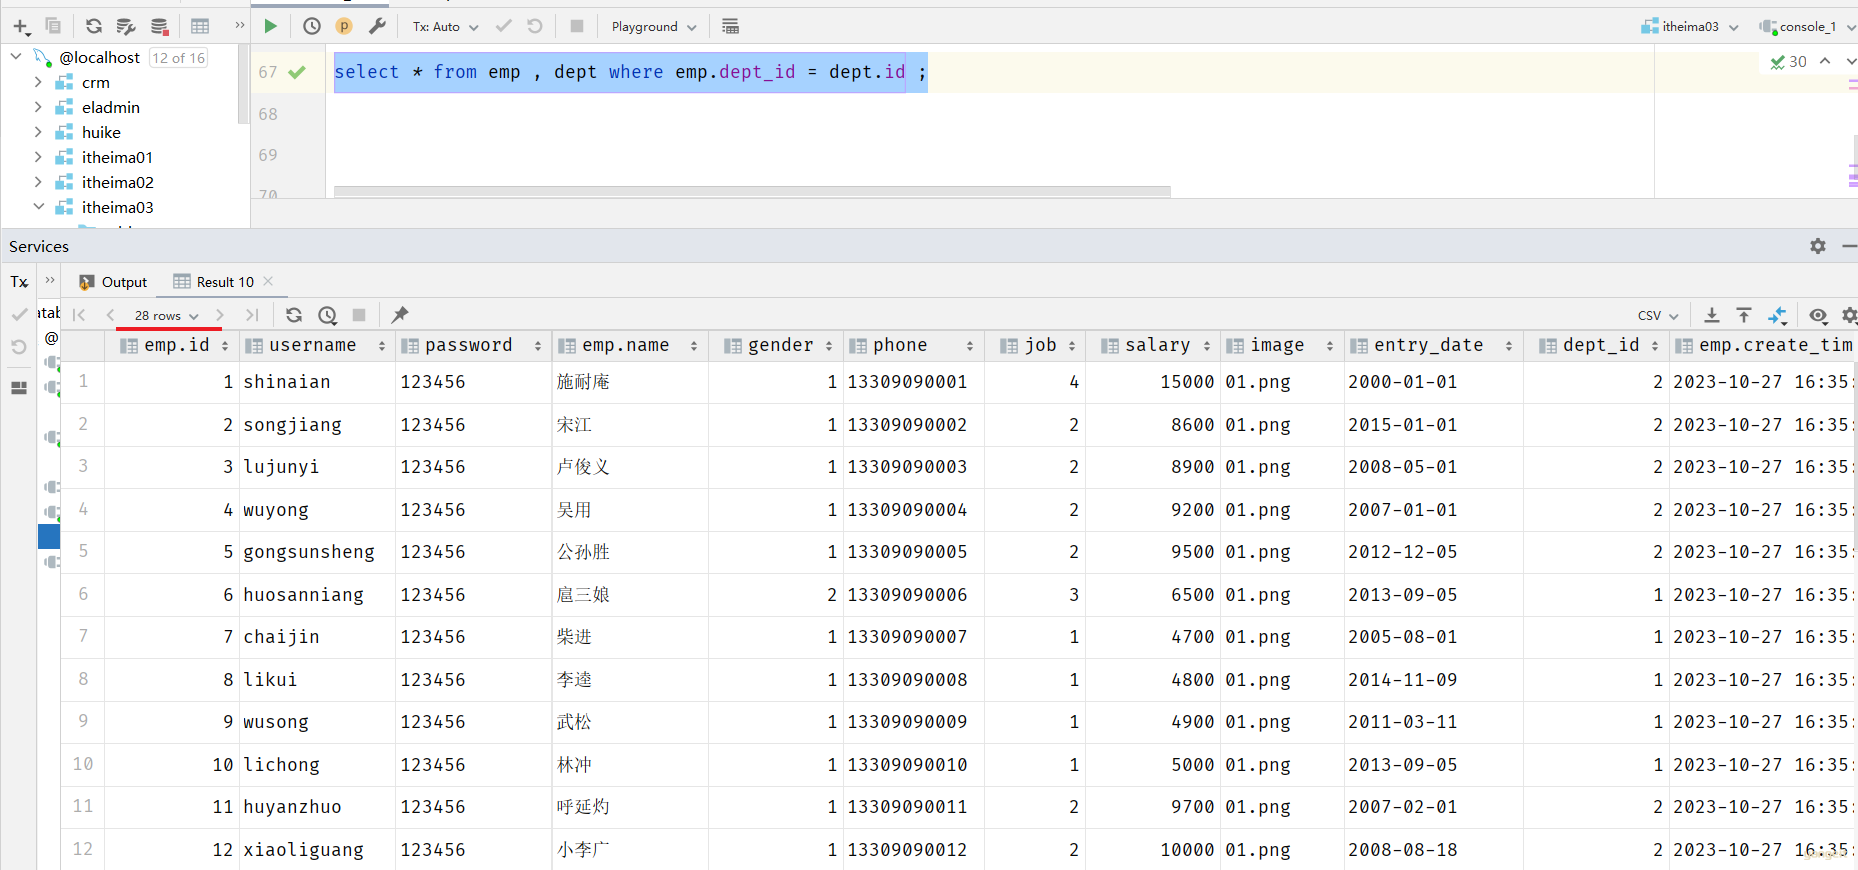Screen dimensions: 1858x870
Task: Select the itheima03 schema in the tree
Action: 118,207
